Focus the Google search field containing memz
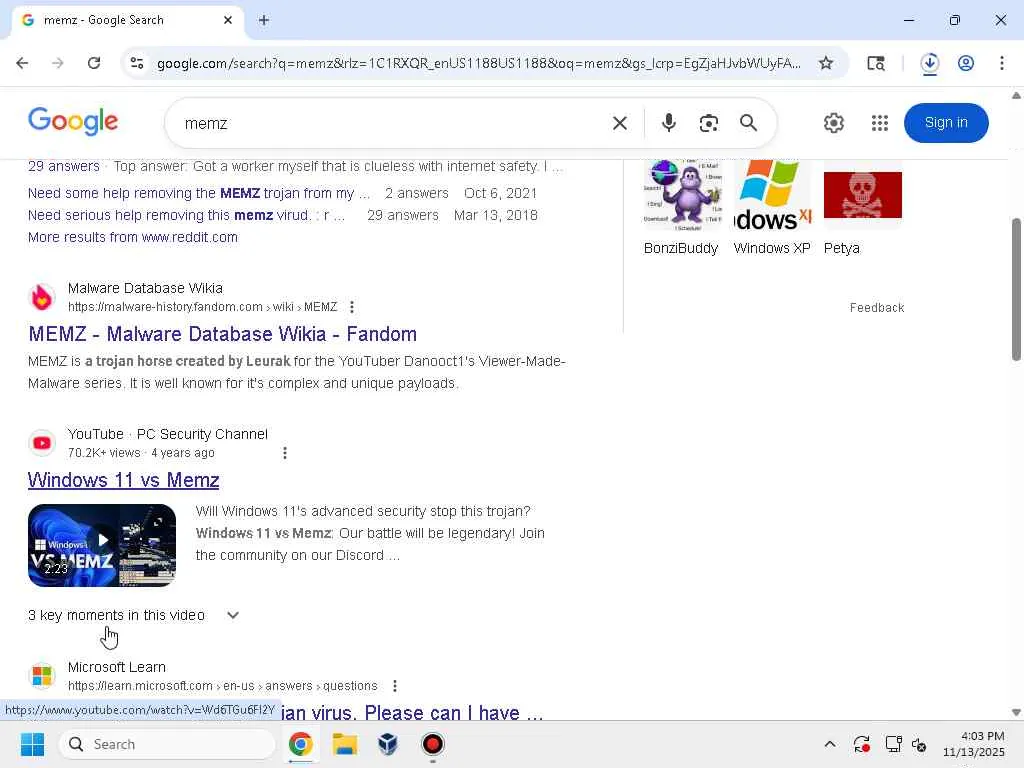This screenshot has width=1024, height=768. coord(392,123)
